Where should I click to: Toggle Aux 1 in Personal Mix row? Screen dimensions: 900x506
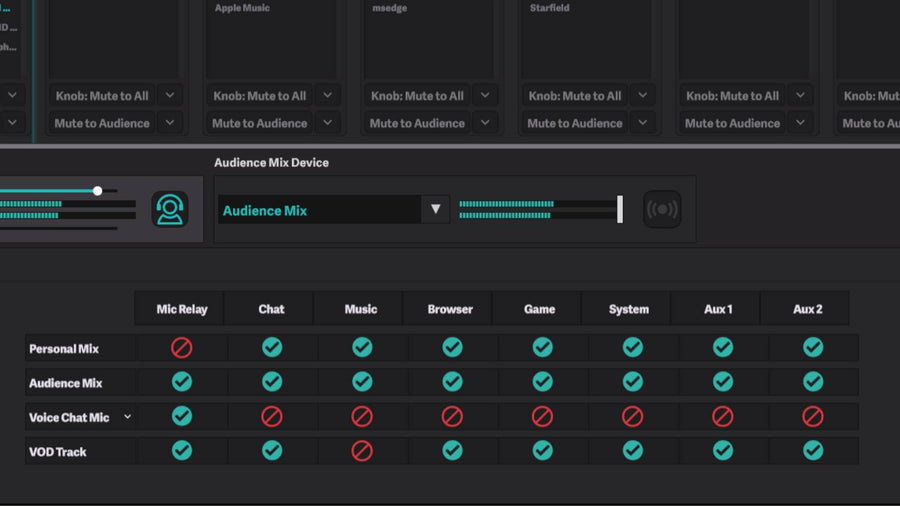click(x=723, y=348)
